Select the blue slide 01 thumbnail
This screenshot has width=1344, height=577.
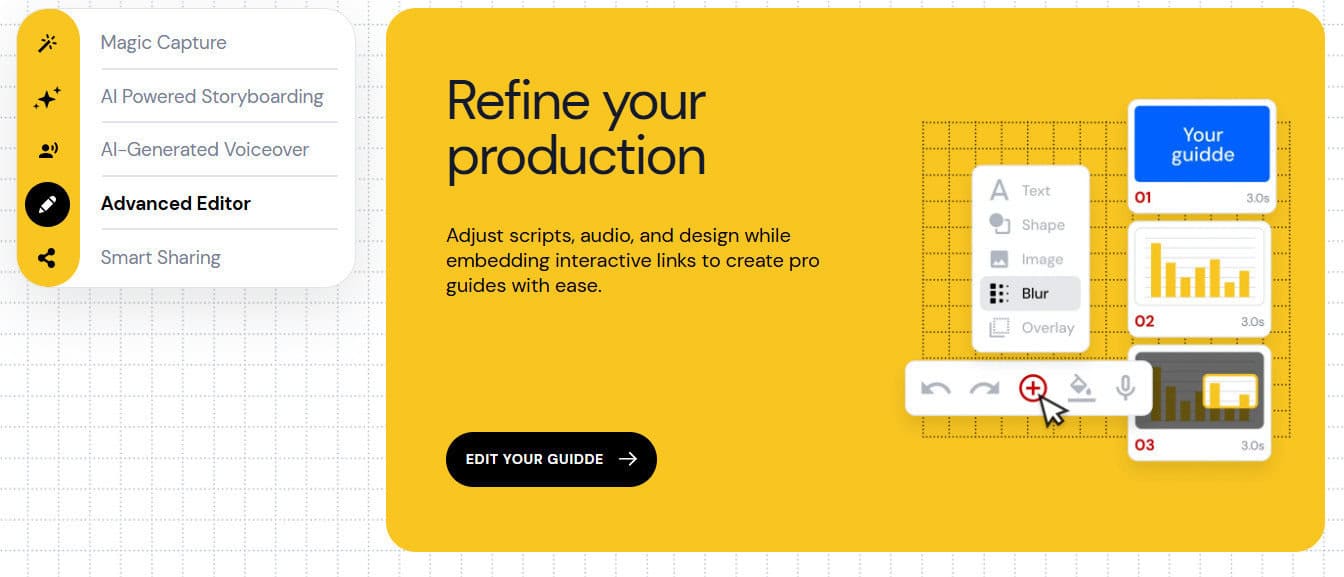point(1201,145)
